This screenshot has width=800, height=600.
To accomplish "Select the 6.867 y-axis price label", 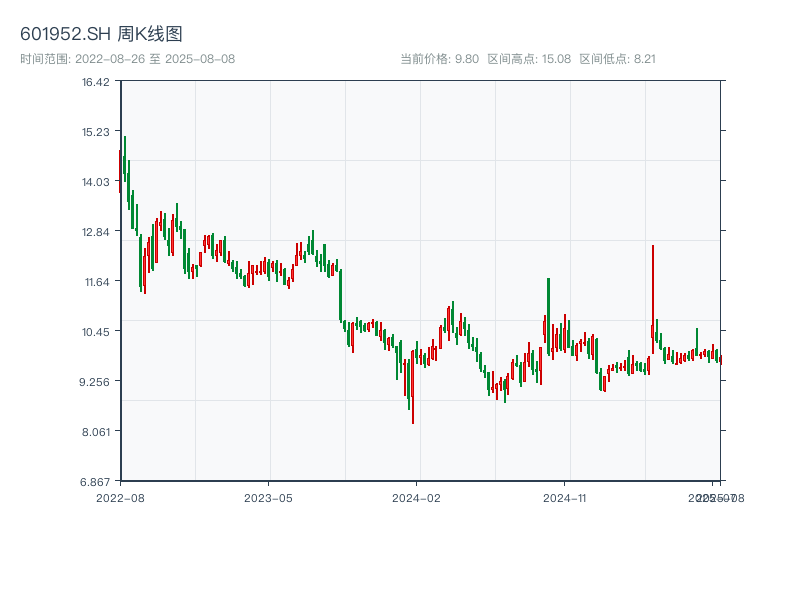I will click(96, 481).
